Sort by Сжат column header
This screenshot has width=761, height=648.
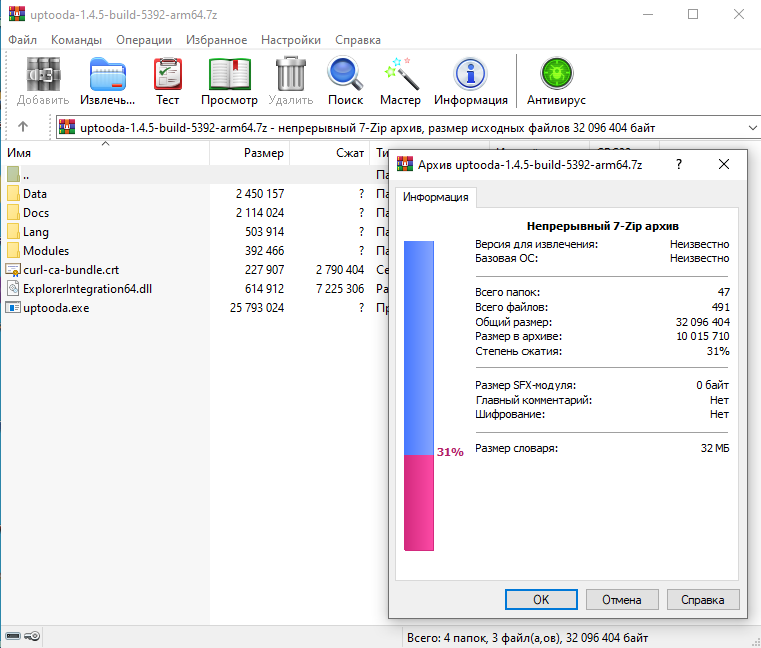pyautogui.click(x=330, y=153)
